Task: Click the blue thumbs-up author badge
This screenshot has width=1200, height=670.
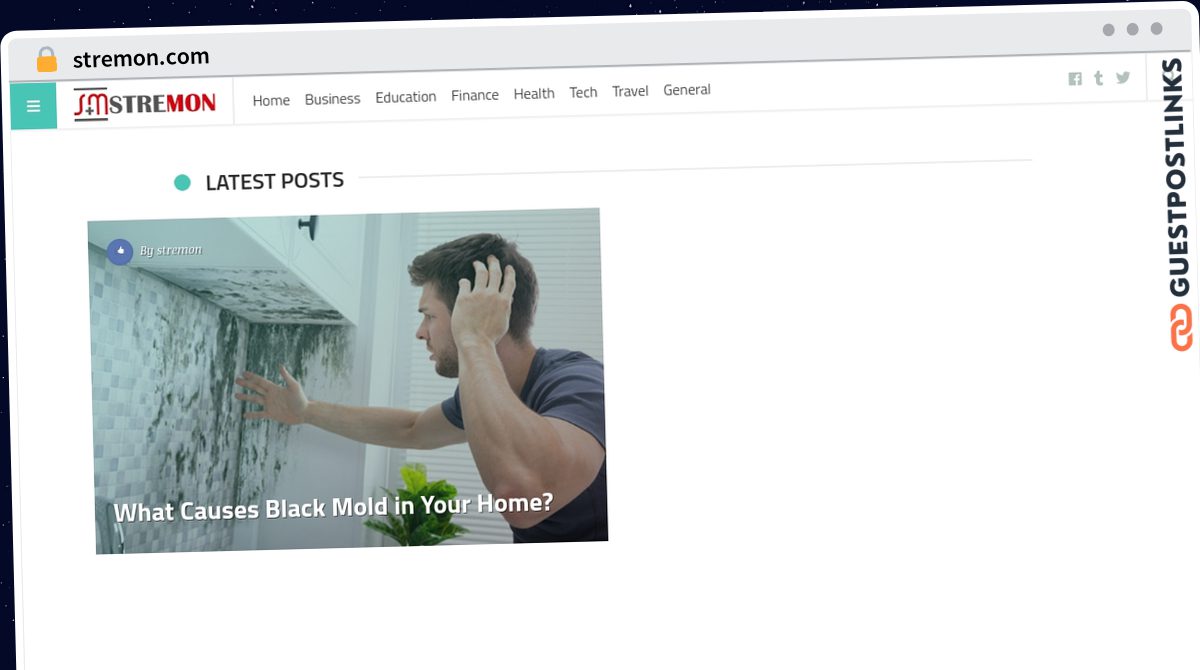Action: [120, 252]
